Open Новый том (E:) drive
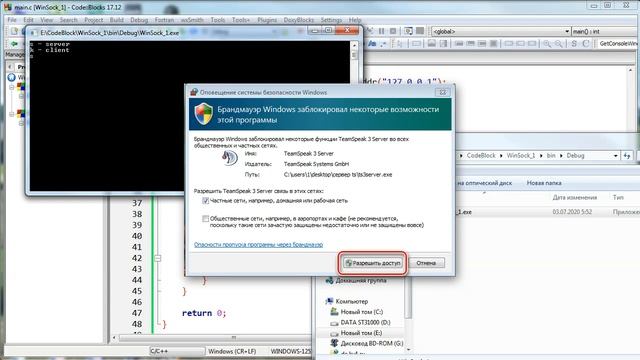The image size is (640, 360). point(356,333)
